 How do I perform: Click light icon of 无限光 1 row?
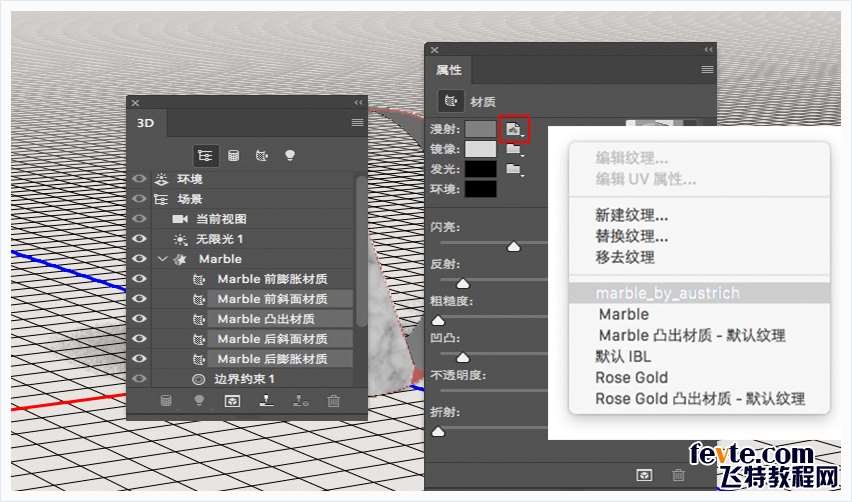pyautogui.click(x=180, y=239)
